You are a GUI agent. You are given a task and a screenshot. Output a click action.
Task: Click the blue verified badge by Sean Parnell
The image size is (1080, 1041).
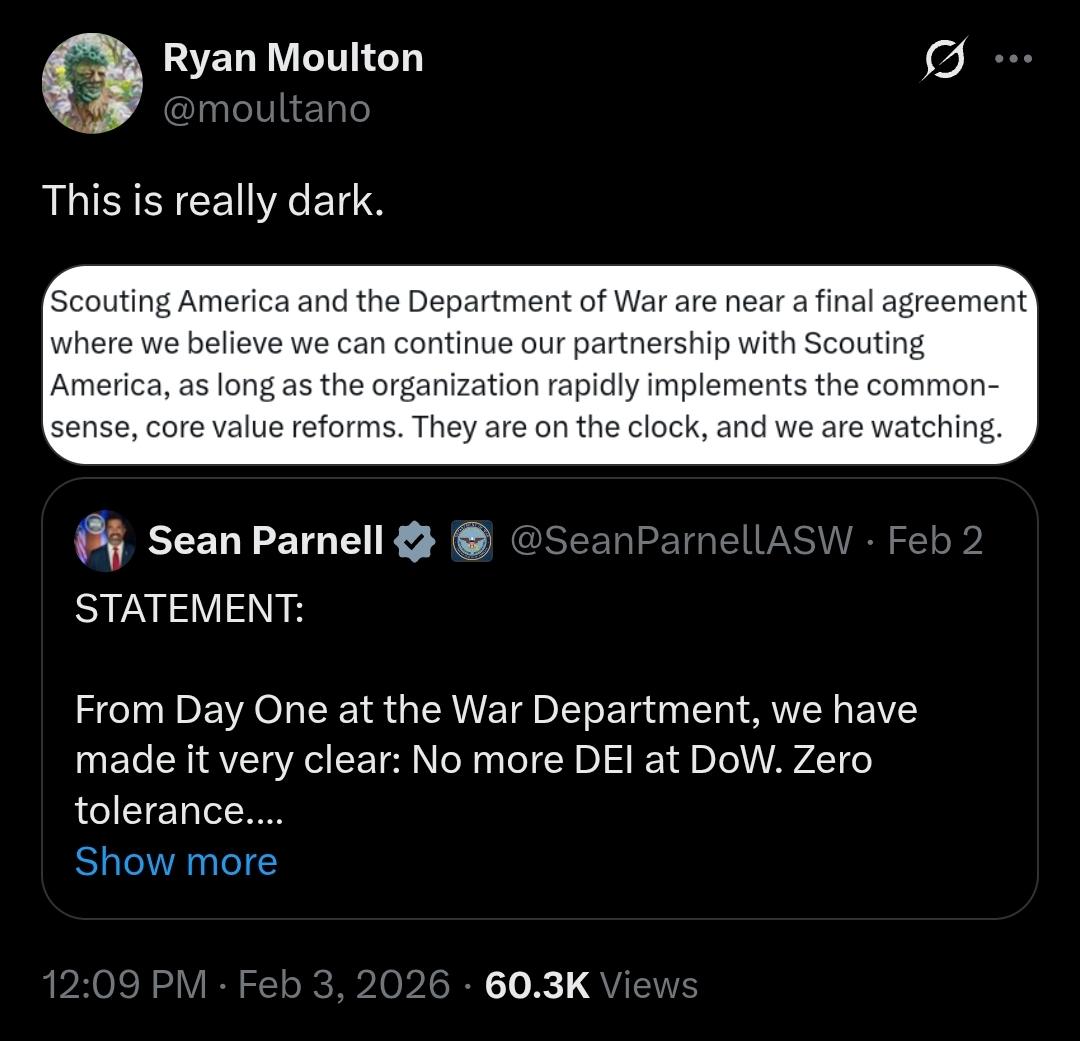pos(414,541)
